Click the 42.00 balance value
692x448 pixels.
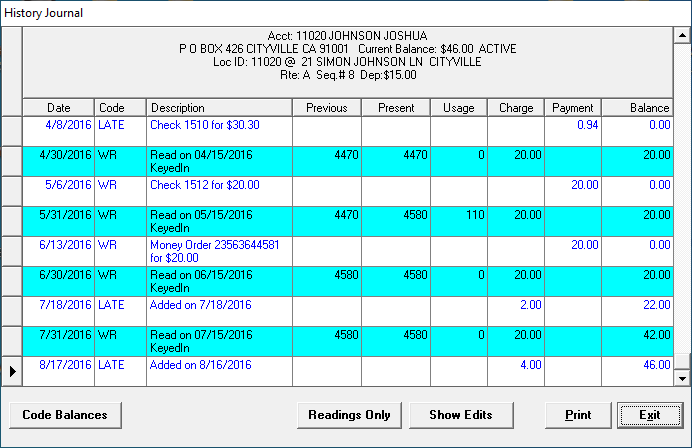(657, 335)
